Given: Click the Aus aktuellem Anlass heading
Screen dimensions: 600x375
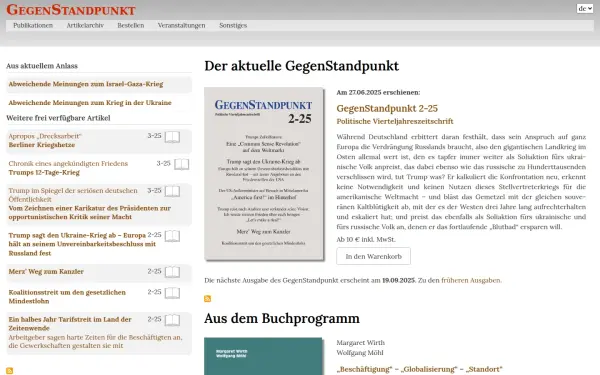Looking at the screenshot, I should [x=42, y=66].
